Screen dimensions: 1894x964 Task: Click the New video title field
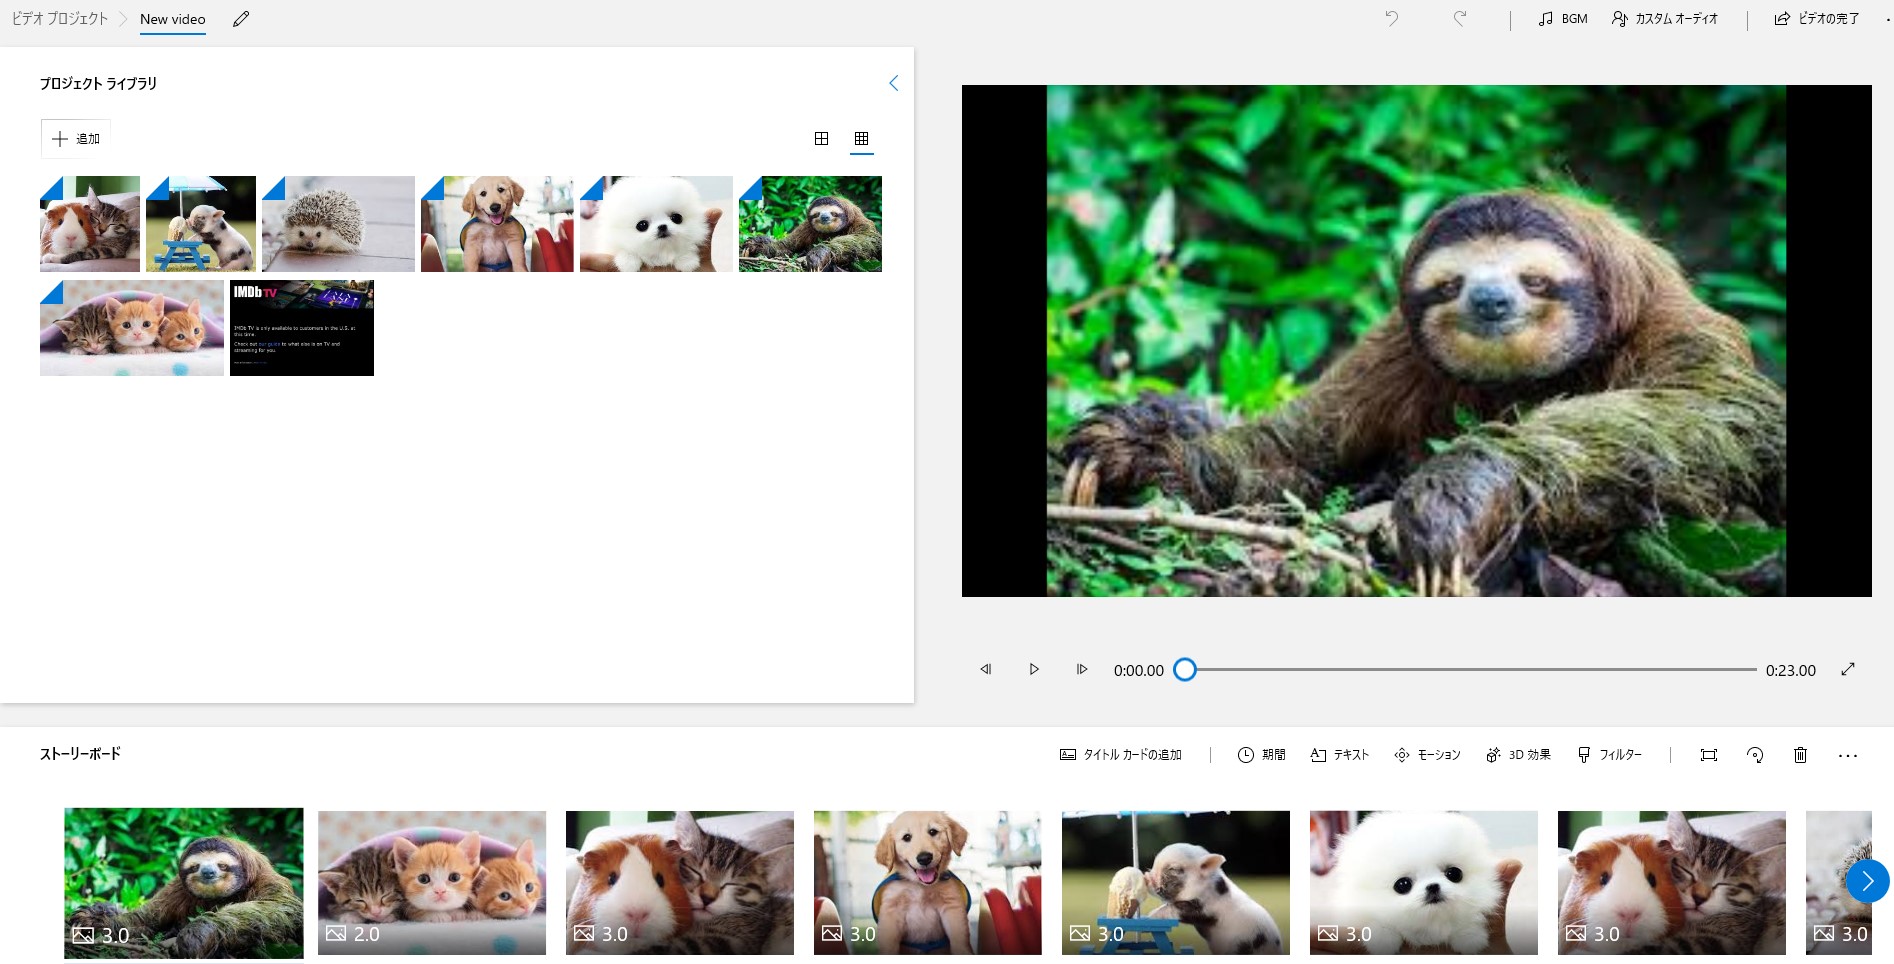click(173, 19)
